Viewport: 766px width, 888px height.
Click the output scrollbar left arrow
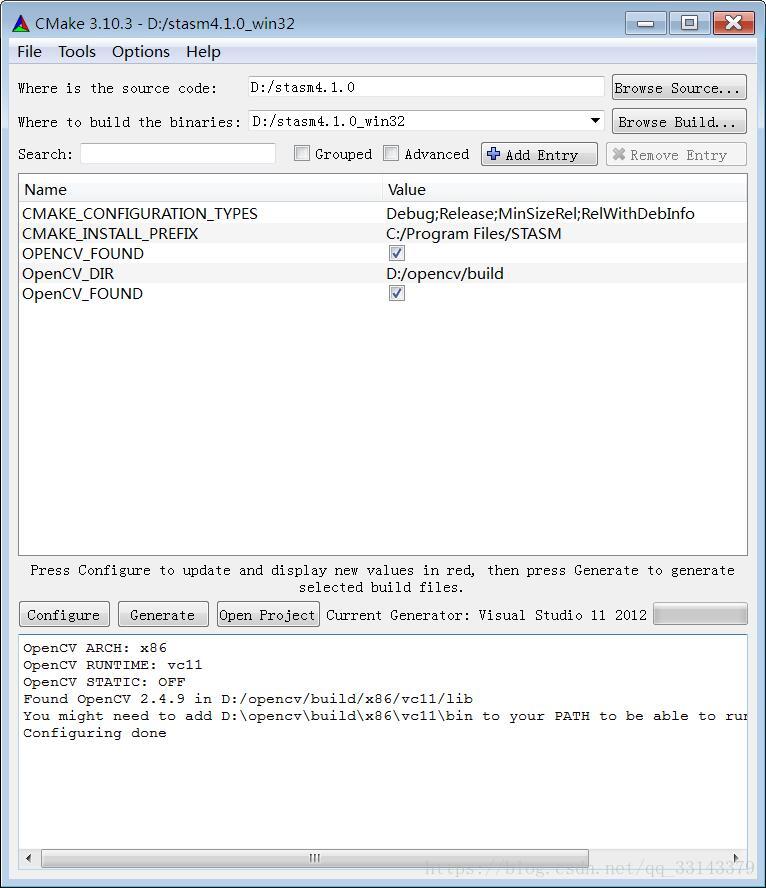[28, 858]
